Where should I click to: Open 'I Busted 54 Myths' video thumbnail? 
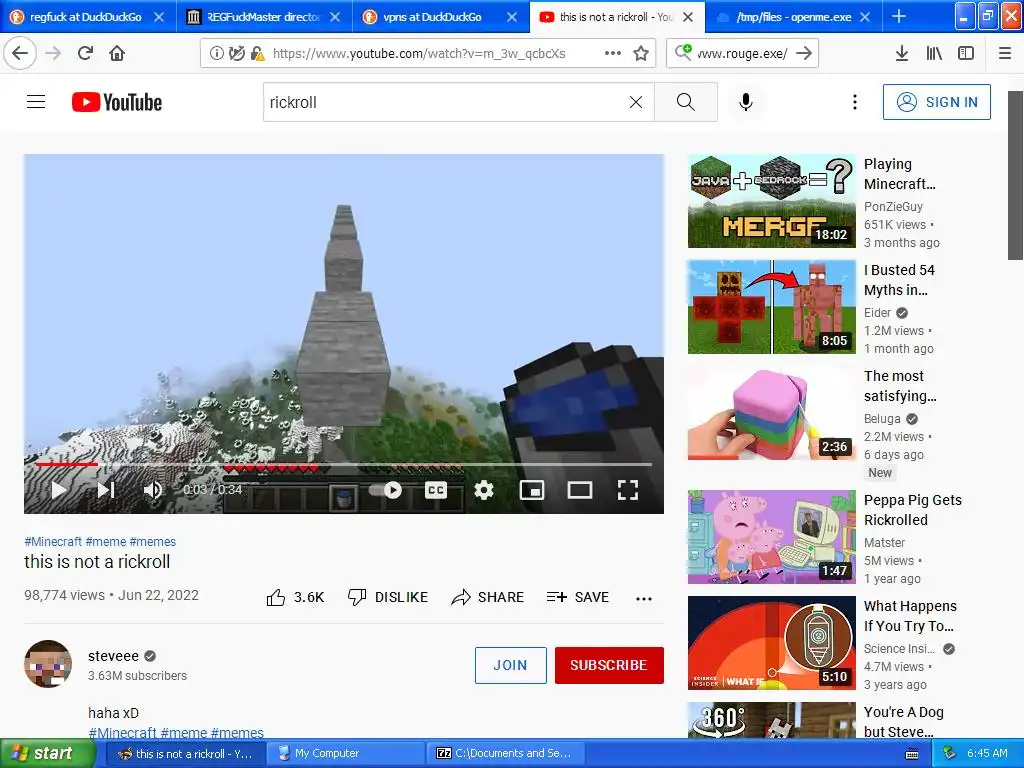[771, 307]
